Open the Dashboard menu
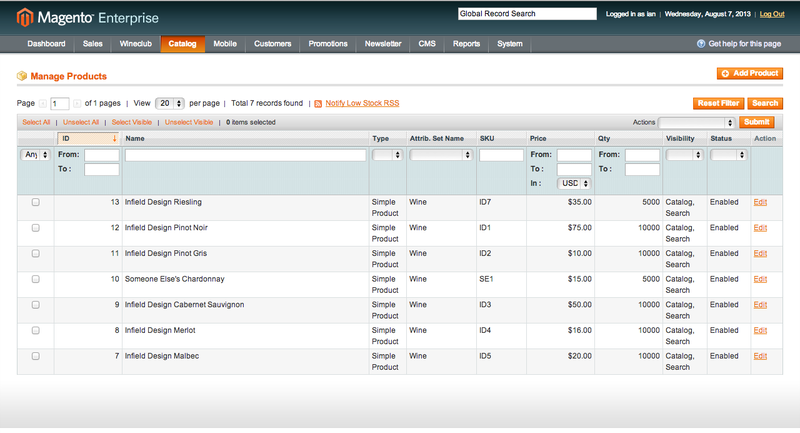800x433 pixels. coord(46,44)
